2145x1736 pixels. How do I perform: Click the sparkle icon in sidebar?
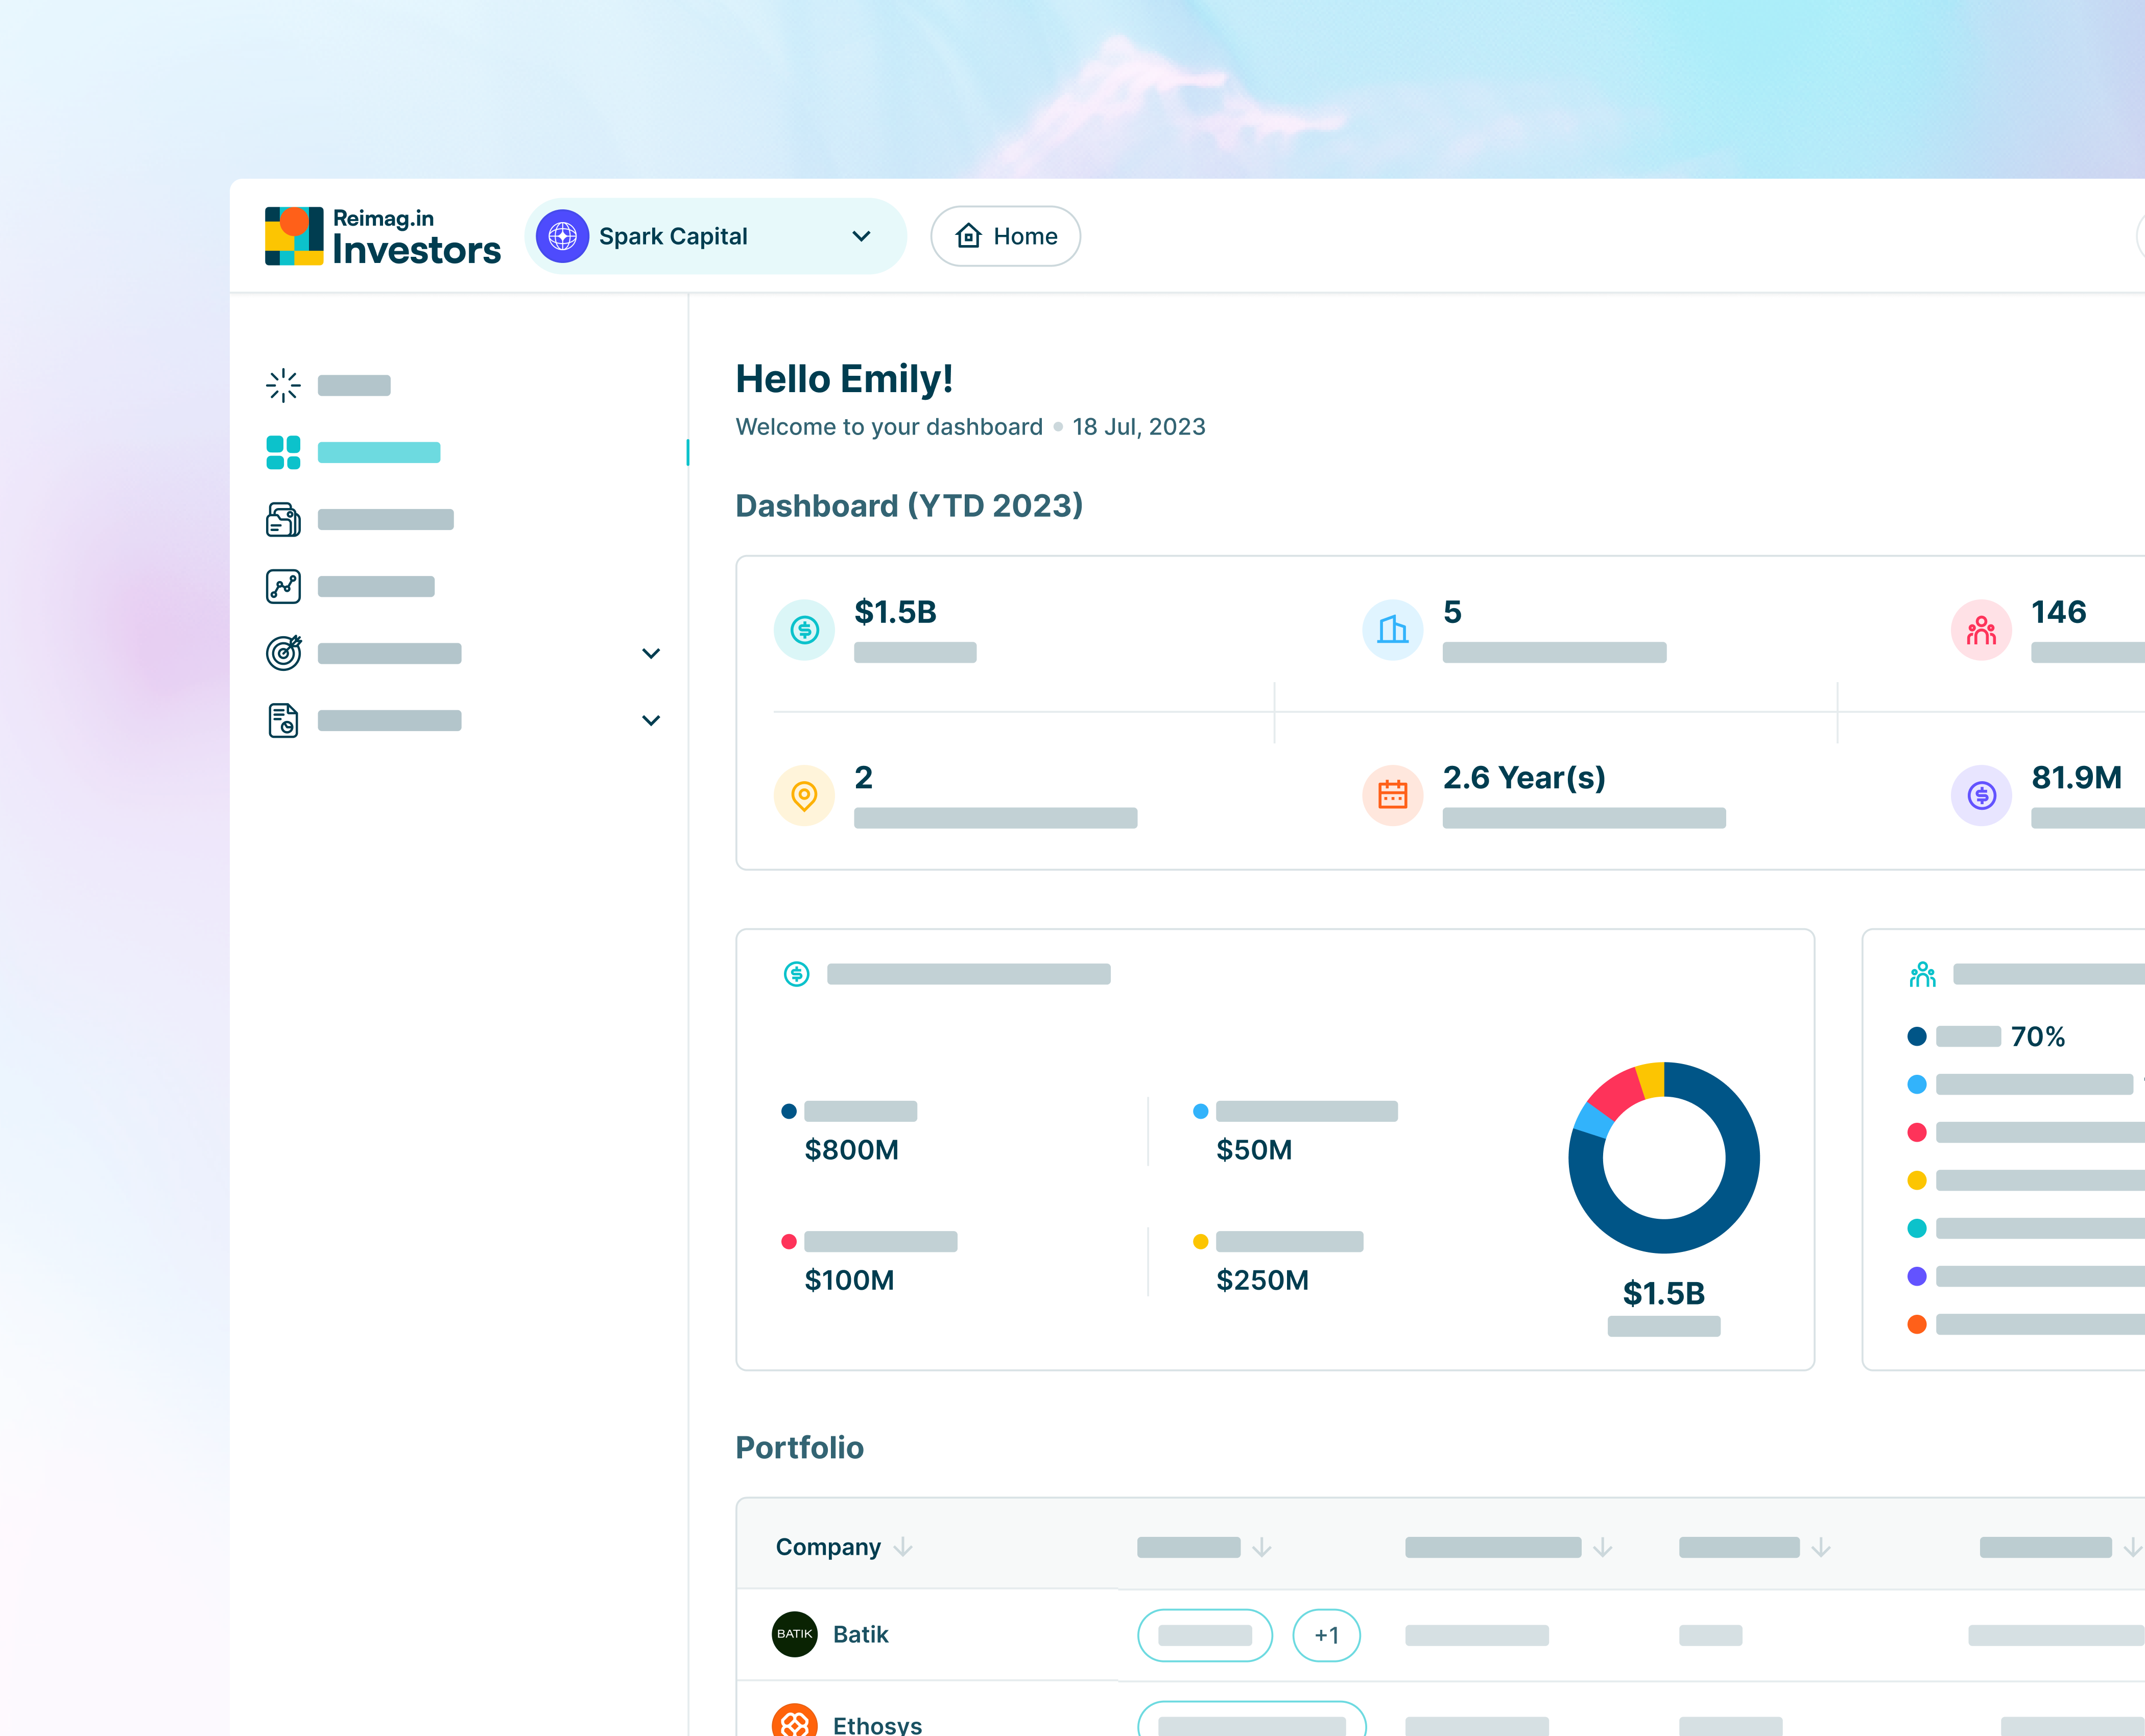coord(283,385)
